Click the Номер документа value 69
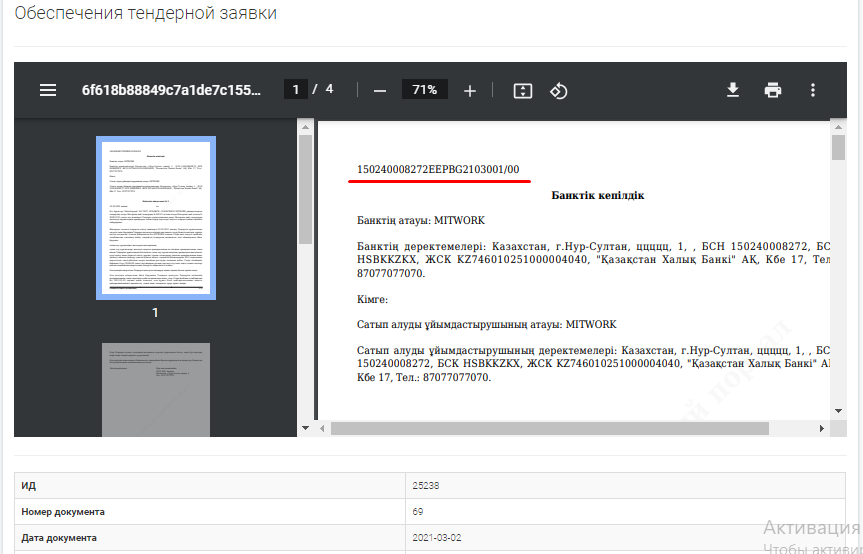This screenshot has width=863, height=554. pyautogui.click(x=418, y=512)
